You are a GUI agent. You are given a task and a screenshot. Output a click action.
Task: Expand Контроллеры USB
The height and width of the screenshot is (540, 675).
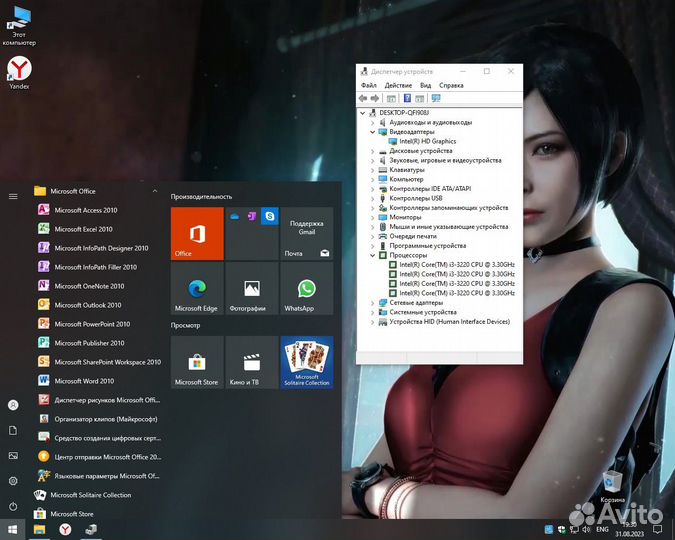coord(372,199)
